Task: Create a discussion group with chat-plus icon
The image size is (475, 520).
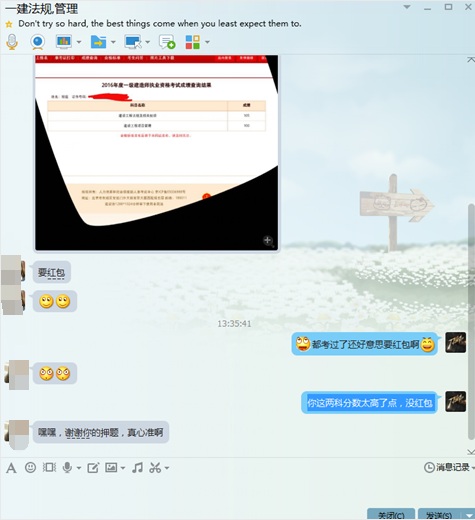Action: [167, 42]
